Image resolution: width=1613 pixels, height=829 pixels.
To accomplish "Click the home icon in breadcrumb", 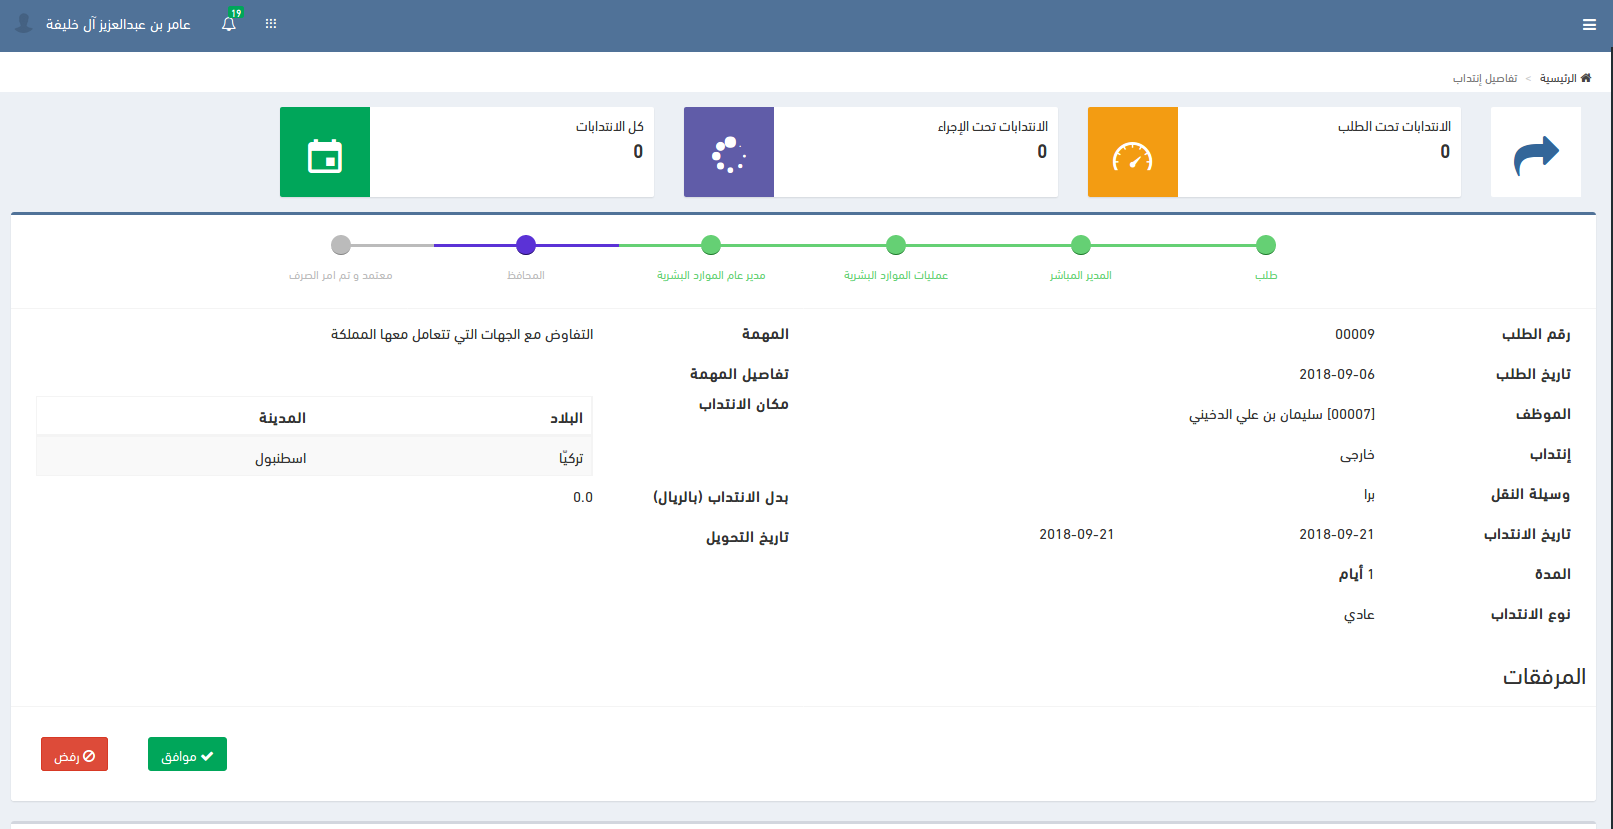I will [1585, 78].
